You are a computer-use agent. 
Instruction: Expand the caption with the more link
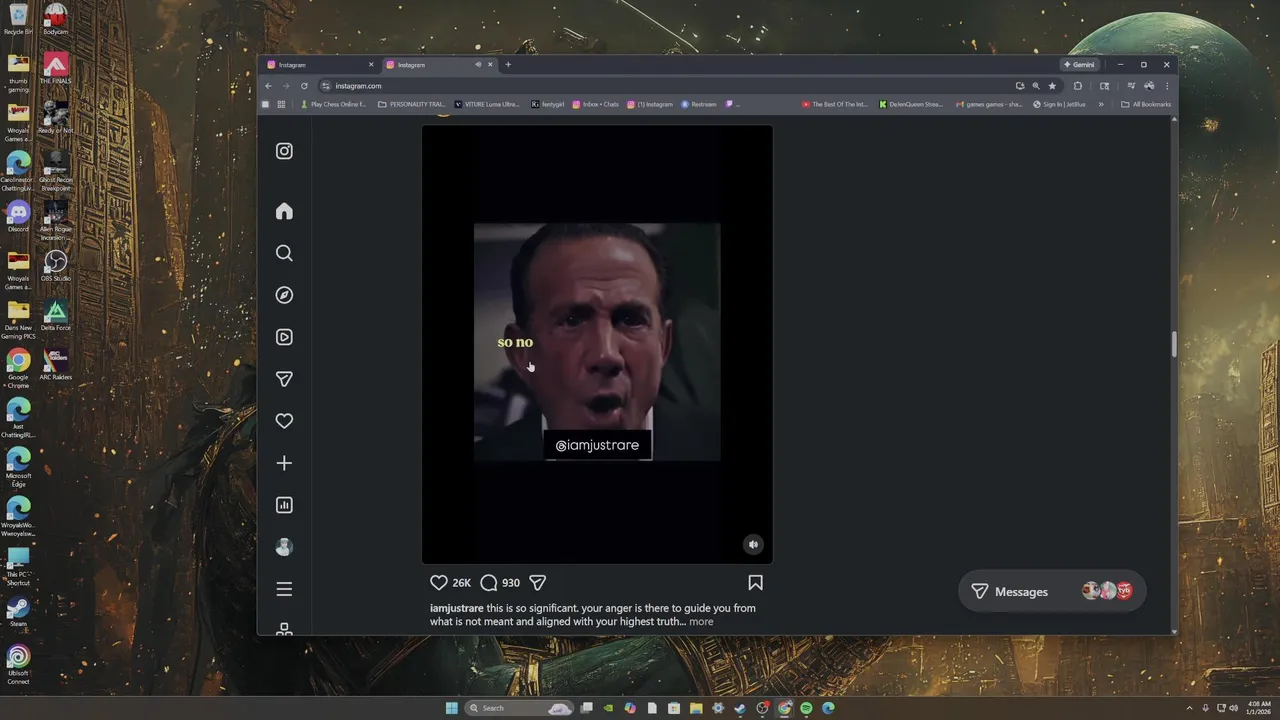point(701,622)
